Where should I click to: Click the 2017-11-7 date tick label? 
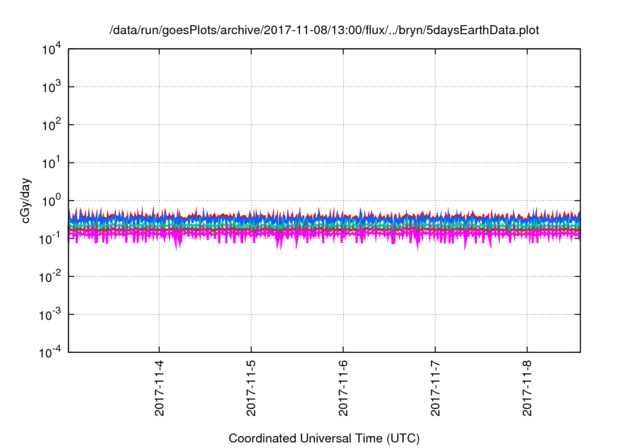click(436, 388)
